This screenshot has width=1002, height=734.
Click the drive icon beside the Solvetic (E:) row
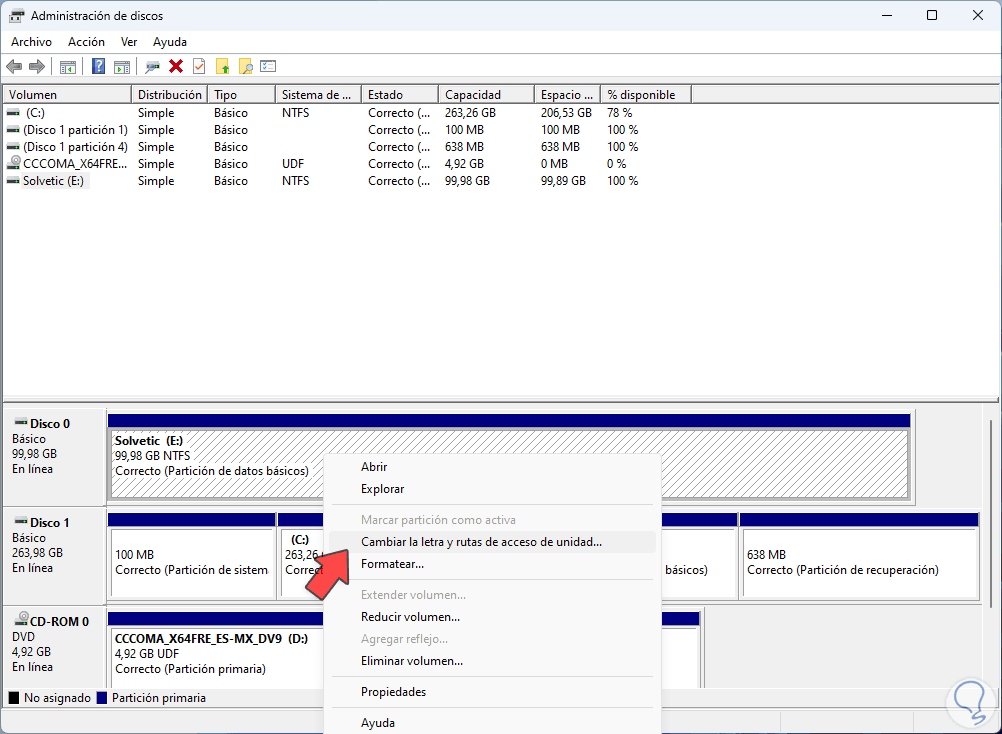[x=13, y=181]
